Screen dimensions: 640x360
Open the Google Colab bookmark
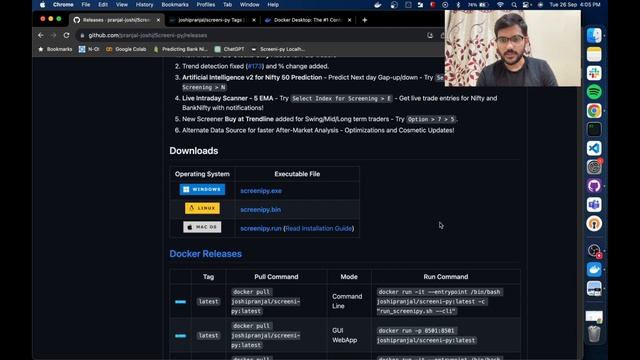click(x=126, y=49)
